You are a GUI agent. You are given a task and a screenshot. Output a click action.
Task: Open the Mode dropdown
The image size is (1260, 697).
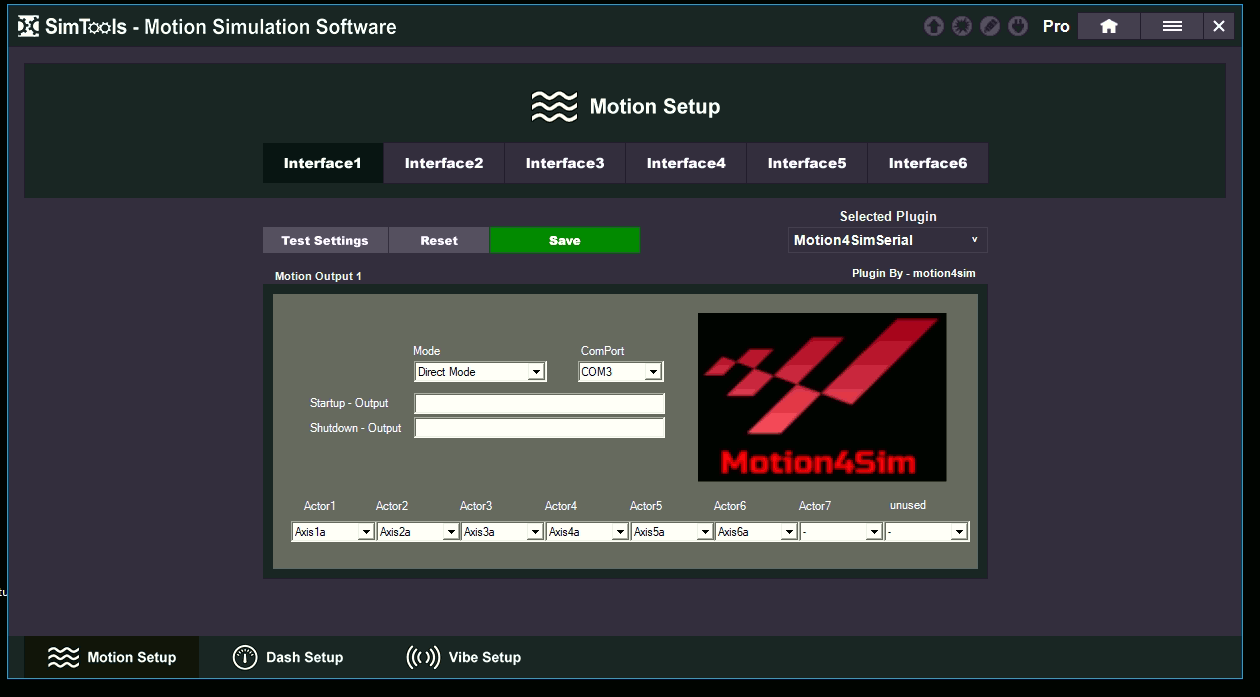click(480, 372)
